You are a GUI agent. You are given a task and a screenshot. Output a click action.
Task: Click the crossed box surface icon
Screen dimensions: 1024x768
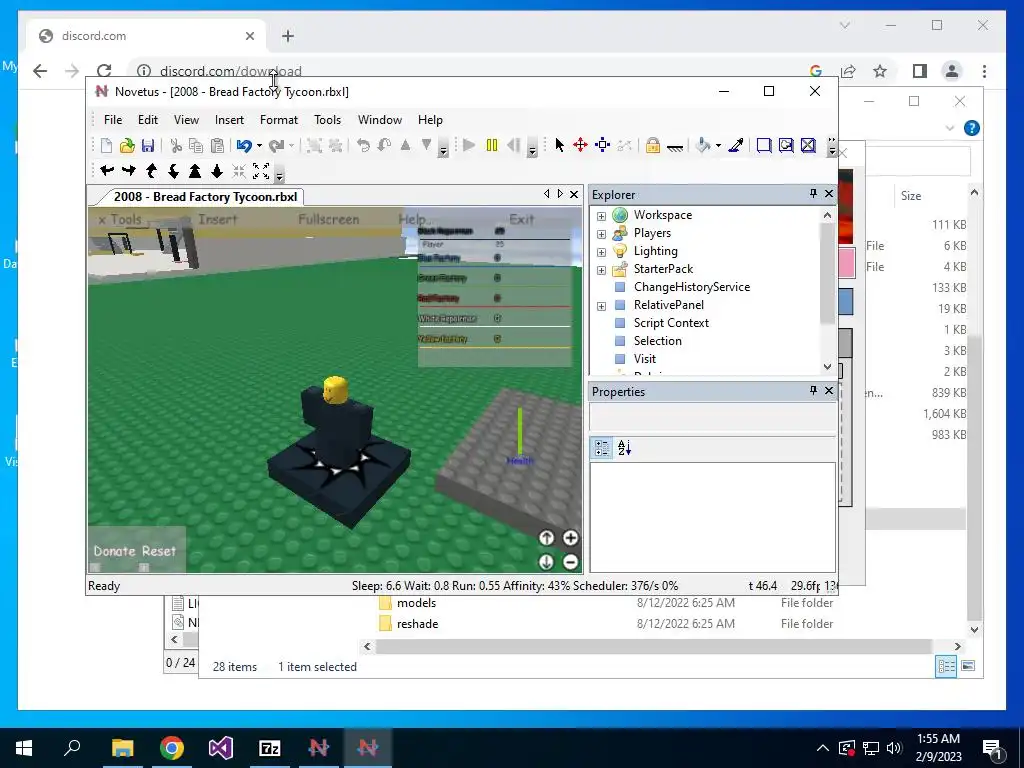(808, 145)
